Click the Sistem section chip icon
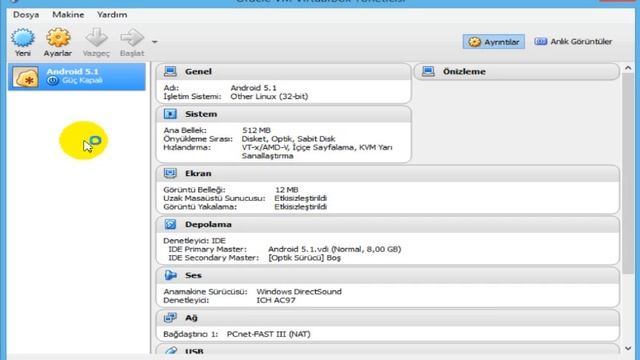Screen dimensions: 640x360 [x=170, y=114]
